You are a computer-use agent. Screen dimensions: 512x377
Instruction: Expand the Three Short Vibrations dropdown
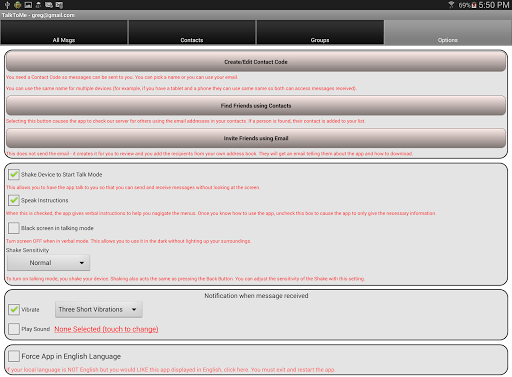point(99,309)
